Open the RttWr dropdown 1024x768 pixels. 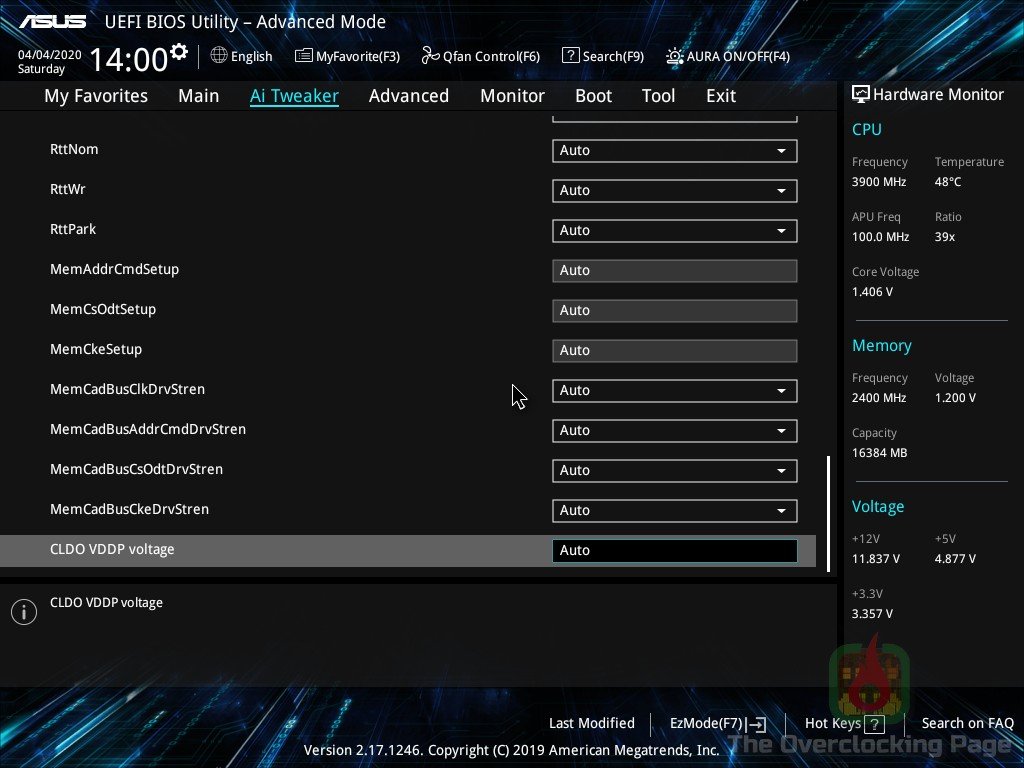tap(673, 190)
